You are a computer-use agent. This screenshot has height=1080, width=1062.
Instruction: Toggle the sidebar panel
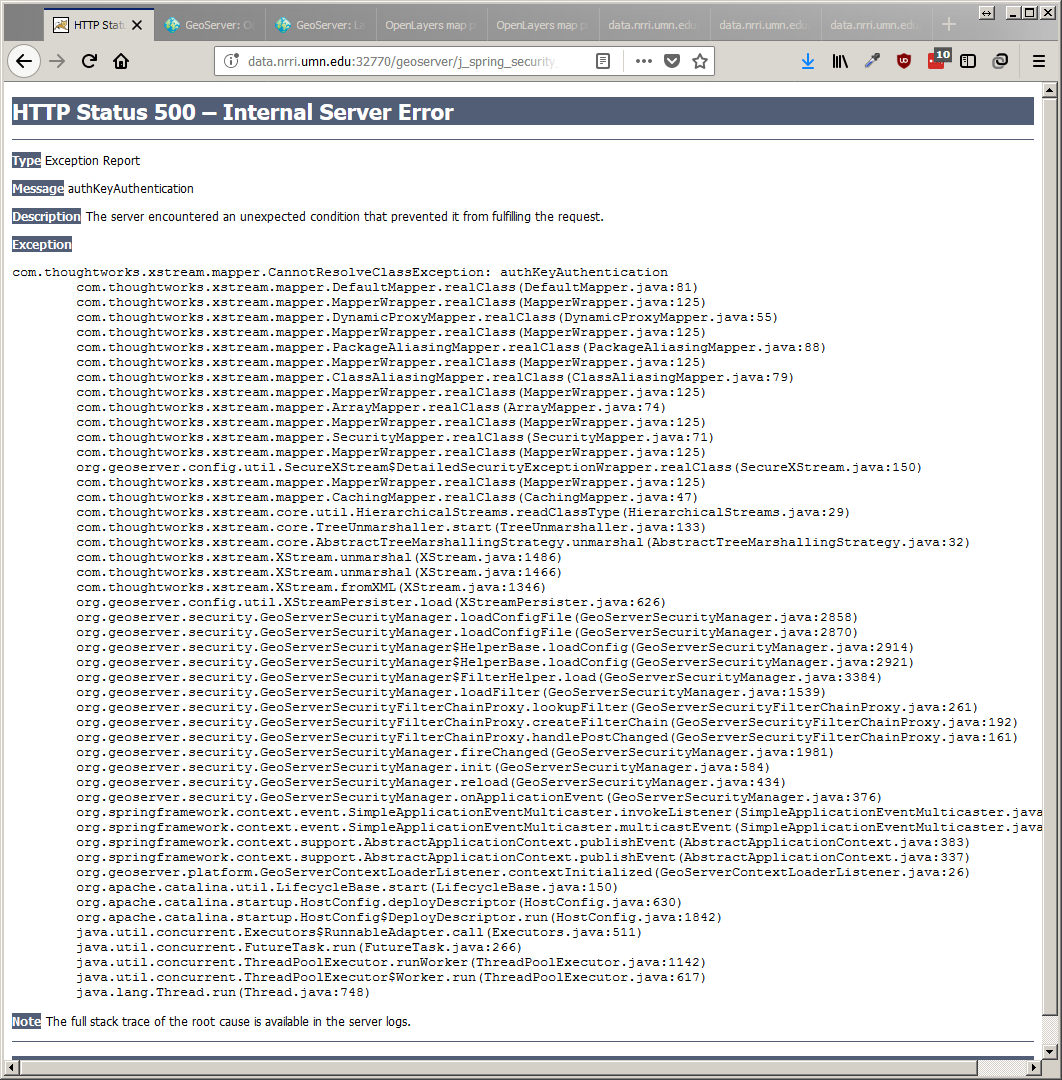pyautogui.click(x=968, y=61)
